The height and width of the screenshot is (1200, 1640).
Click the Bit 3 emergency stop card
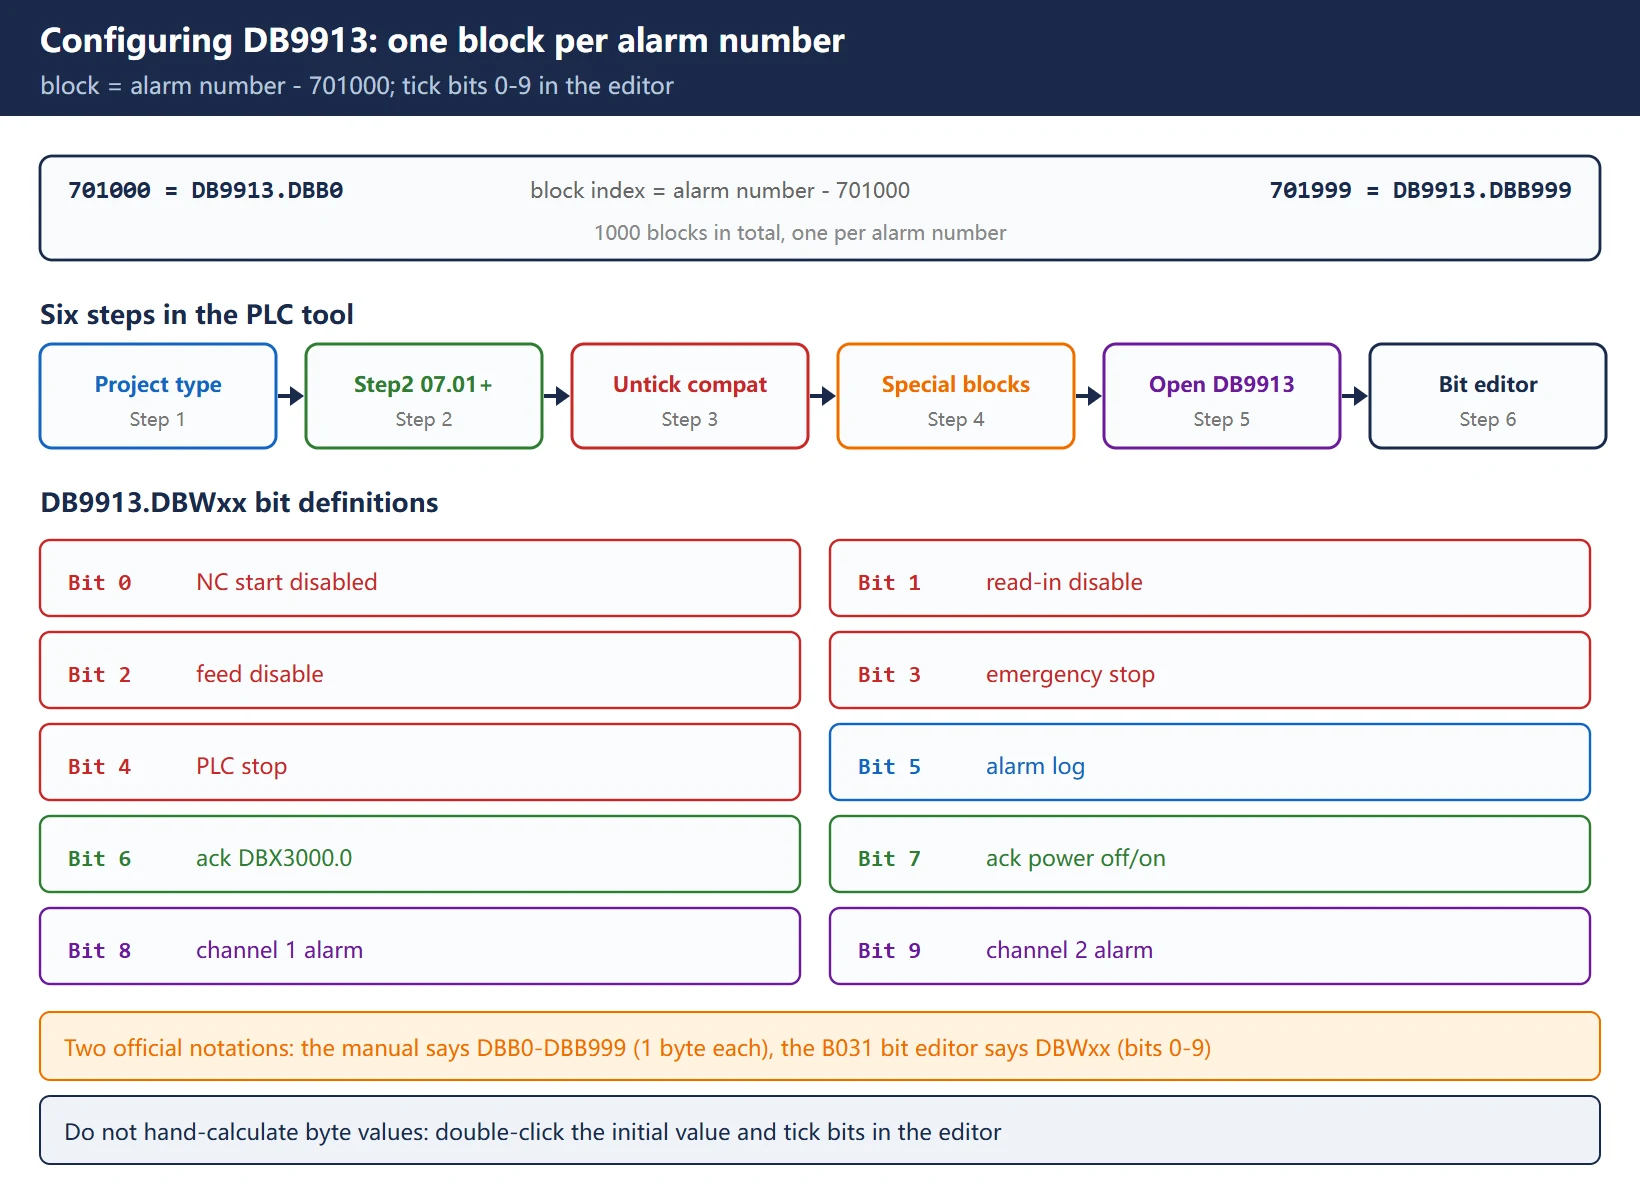click(1210, 670)
